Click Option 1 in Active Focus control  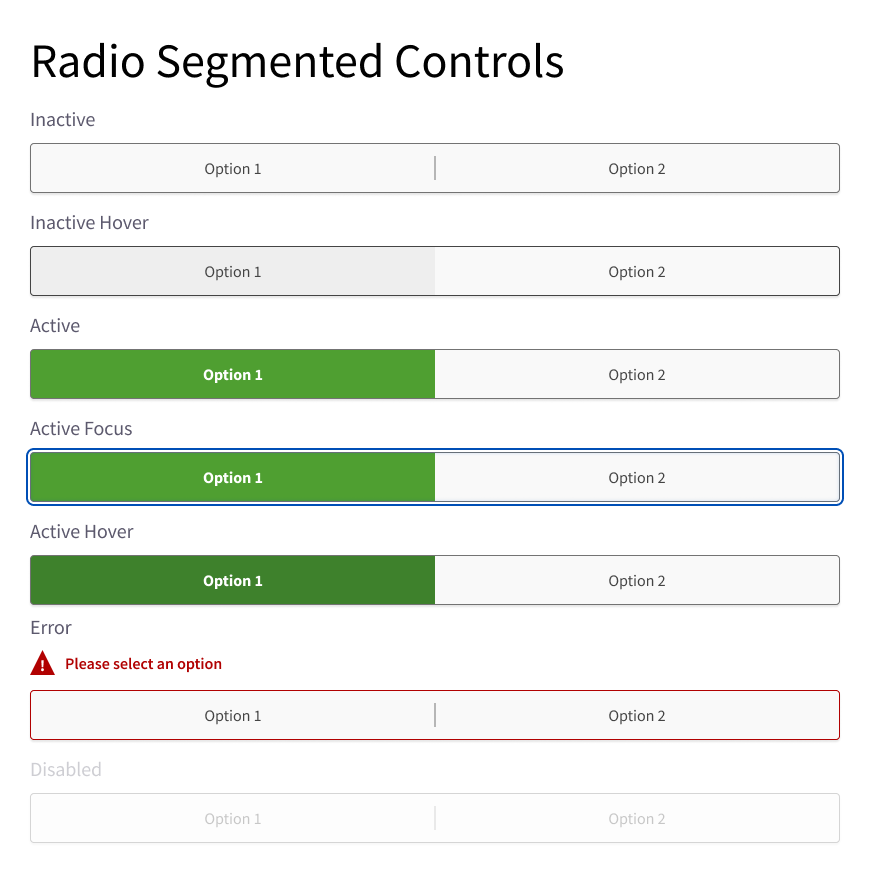(x=233, y=477)
